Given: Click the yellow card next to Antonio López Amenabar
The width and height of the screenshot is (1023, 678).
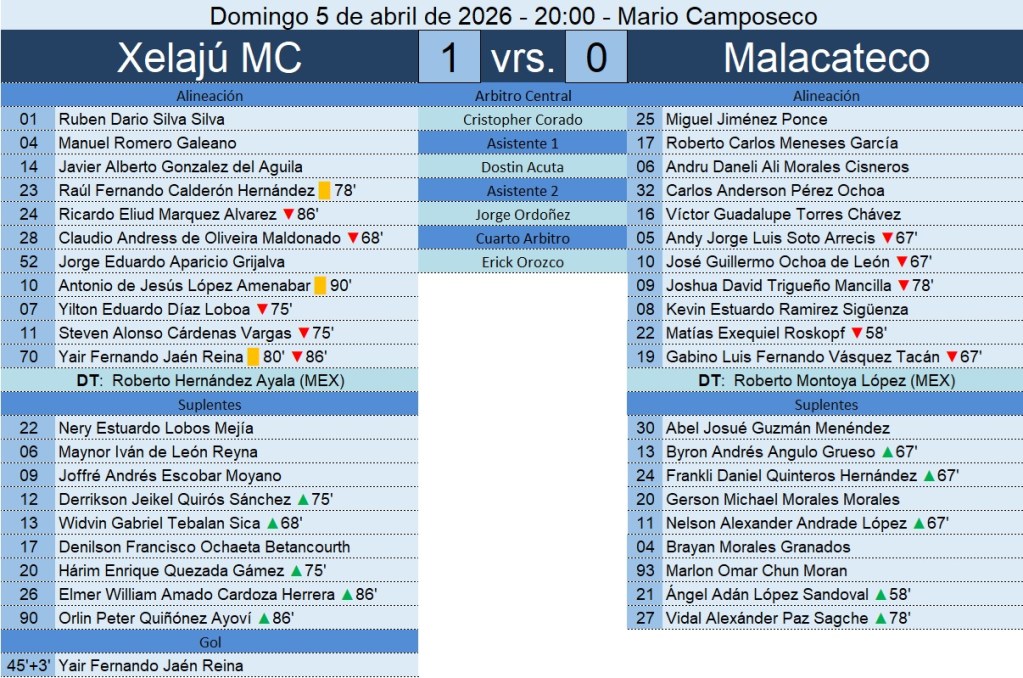Looking at the screenshot, I should [x=320, y=286].
